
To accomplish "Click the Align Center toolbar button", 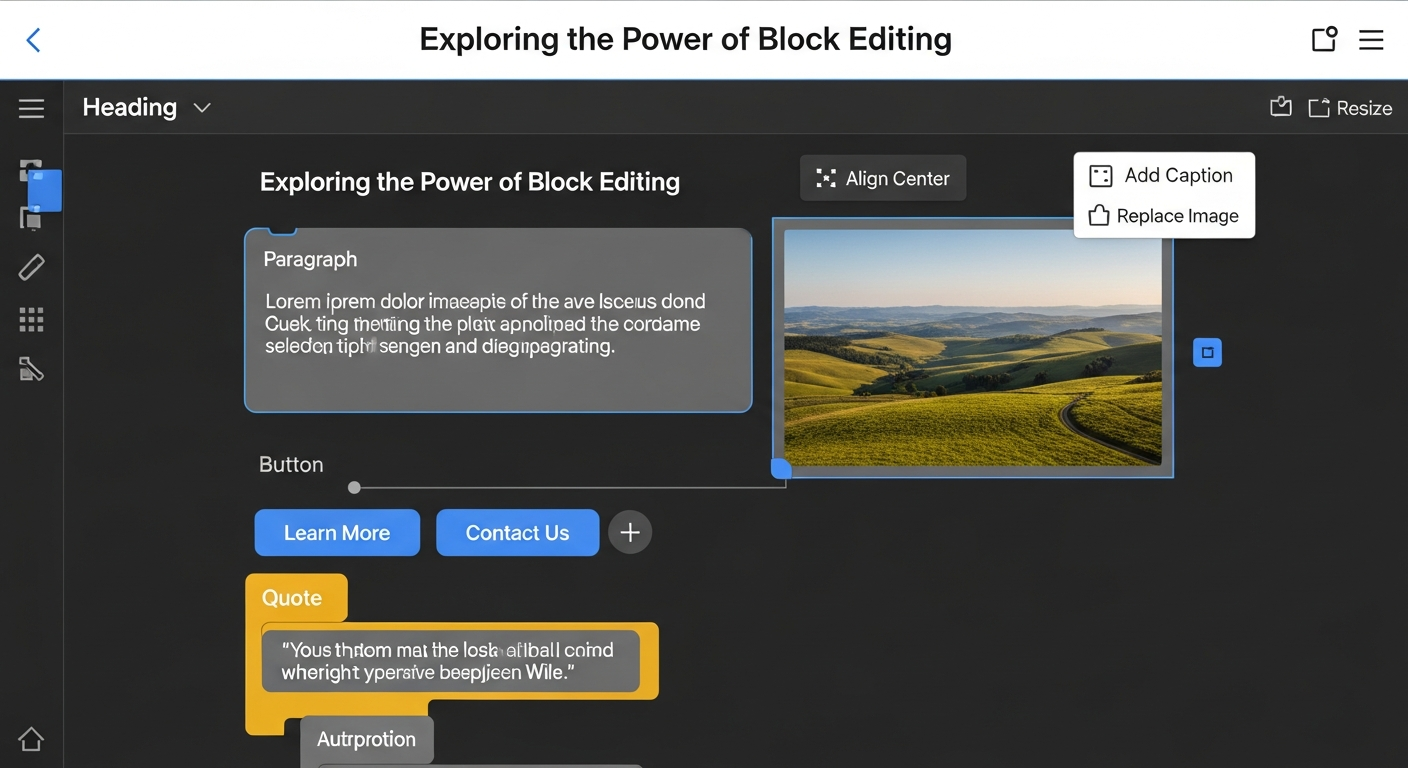I will 883,178.
